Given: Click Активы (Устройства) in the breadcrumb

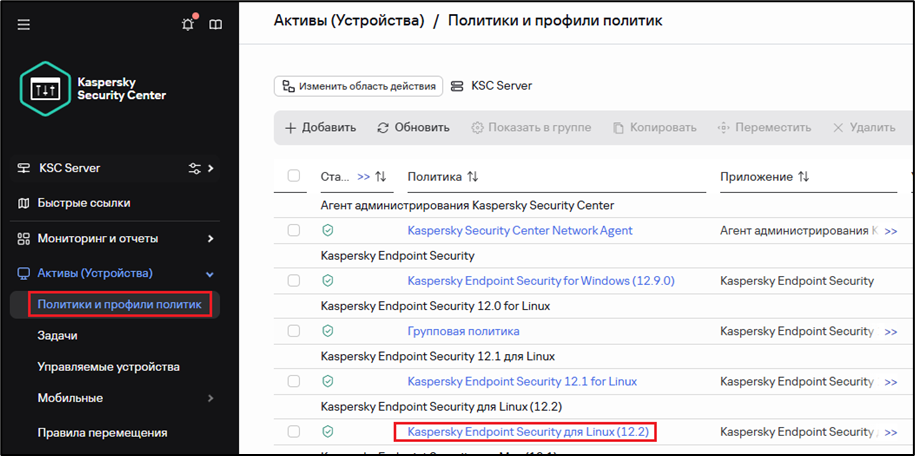Looking at the screenshot, I should pos(348,22).
